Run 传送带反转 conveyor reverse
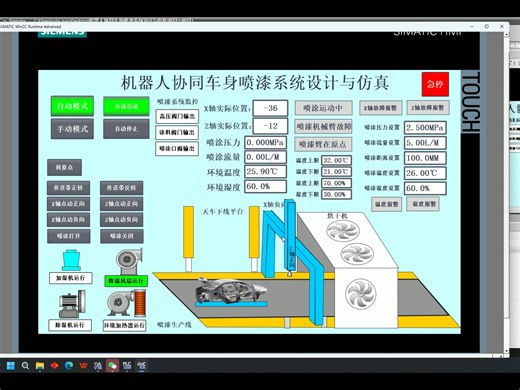Image resolution: width=520 pixels, height=390 pixels. point(122,188)
